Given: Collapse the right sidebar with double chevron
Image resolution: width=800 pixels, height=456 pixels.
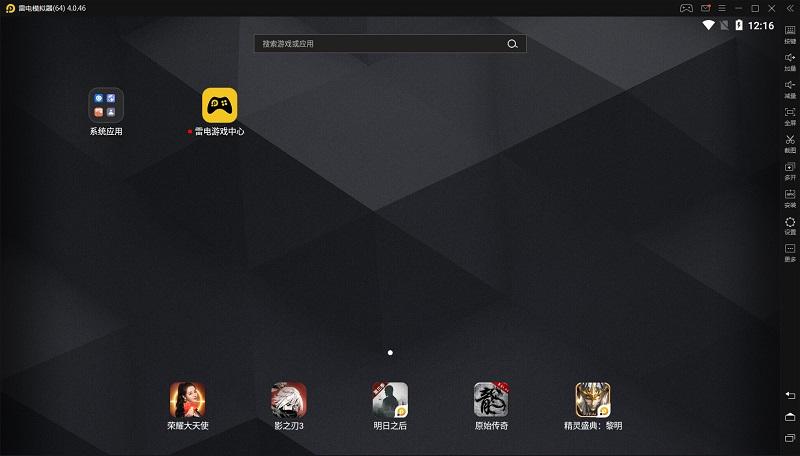Looking at the screenshot, I should coord(790,8).
